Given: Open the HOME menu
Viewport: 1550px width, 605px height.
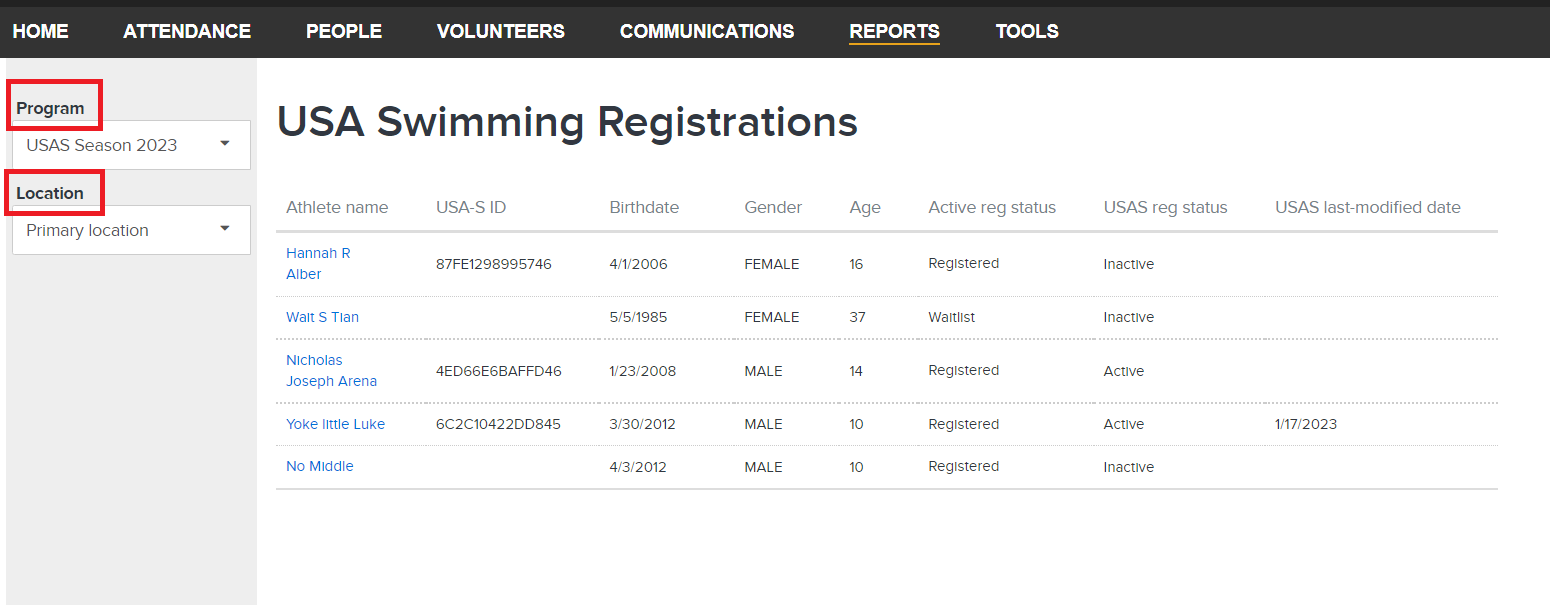Looking at the screenshot, I should coord(41,31).
